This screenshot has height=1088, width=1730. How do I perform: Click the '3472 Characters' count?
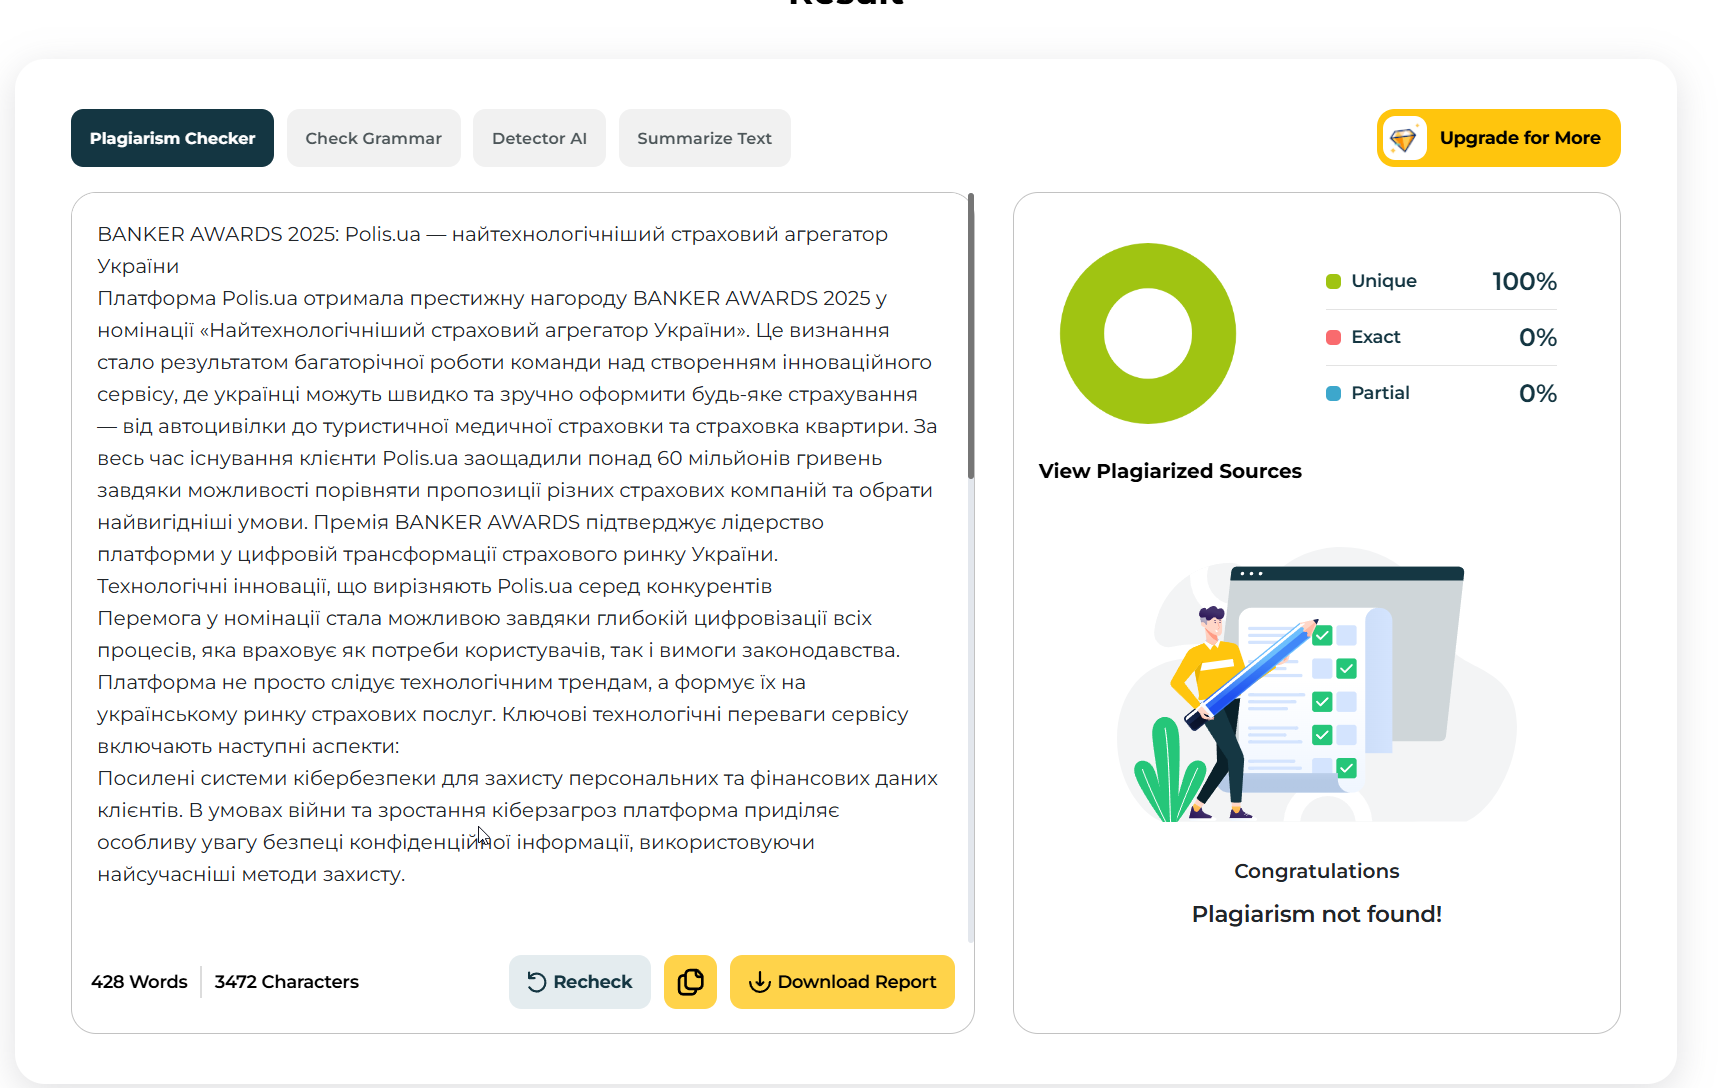tap(287, 982)
